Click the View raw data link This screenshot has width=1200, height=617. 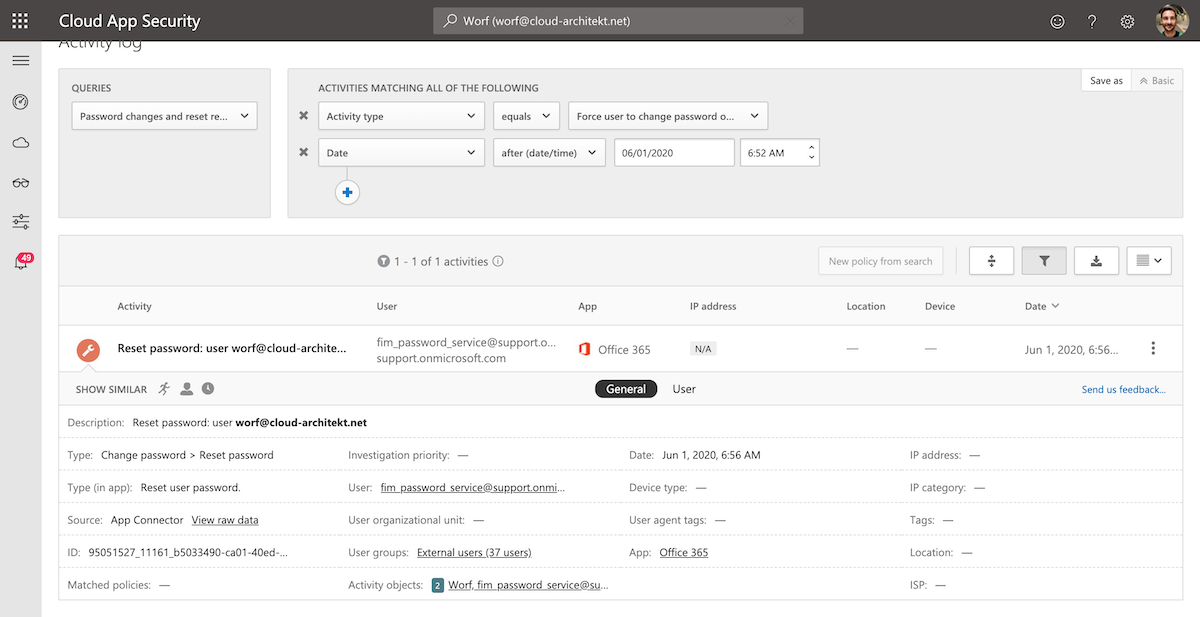coord(225,520)
